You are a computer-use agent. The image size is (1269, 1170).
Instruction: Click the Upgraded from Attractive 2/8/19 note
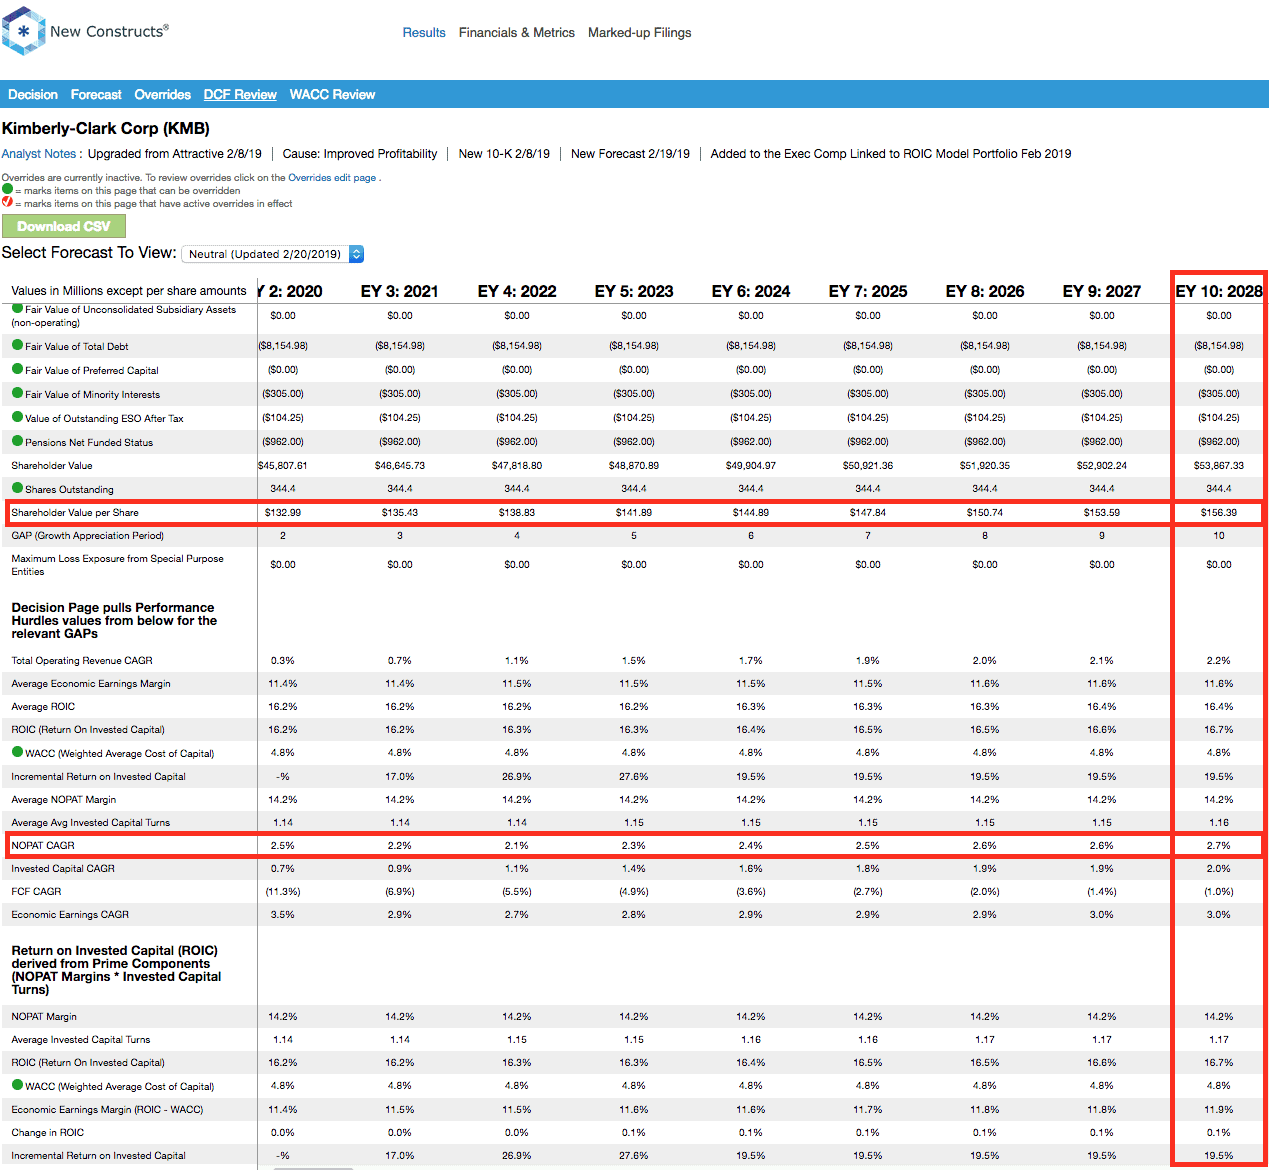pos(175,154)
